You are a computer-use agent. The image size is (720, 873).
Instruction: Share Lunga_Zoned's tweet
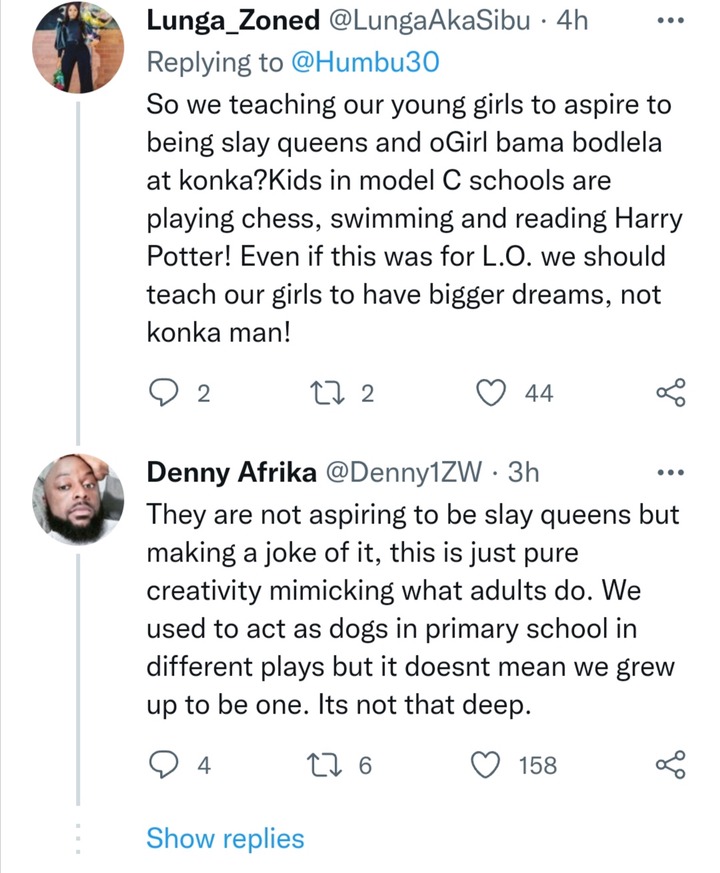(x=671, y=393)
